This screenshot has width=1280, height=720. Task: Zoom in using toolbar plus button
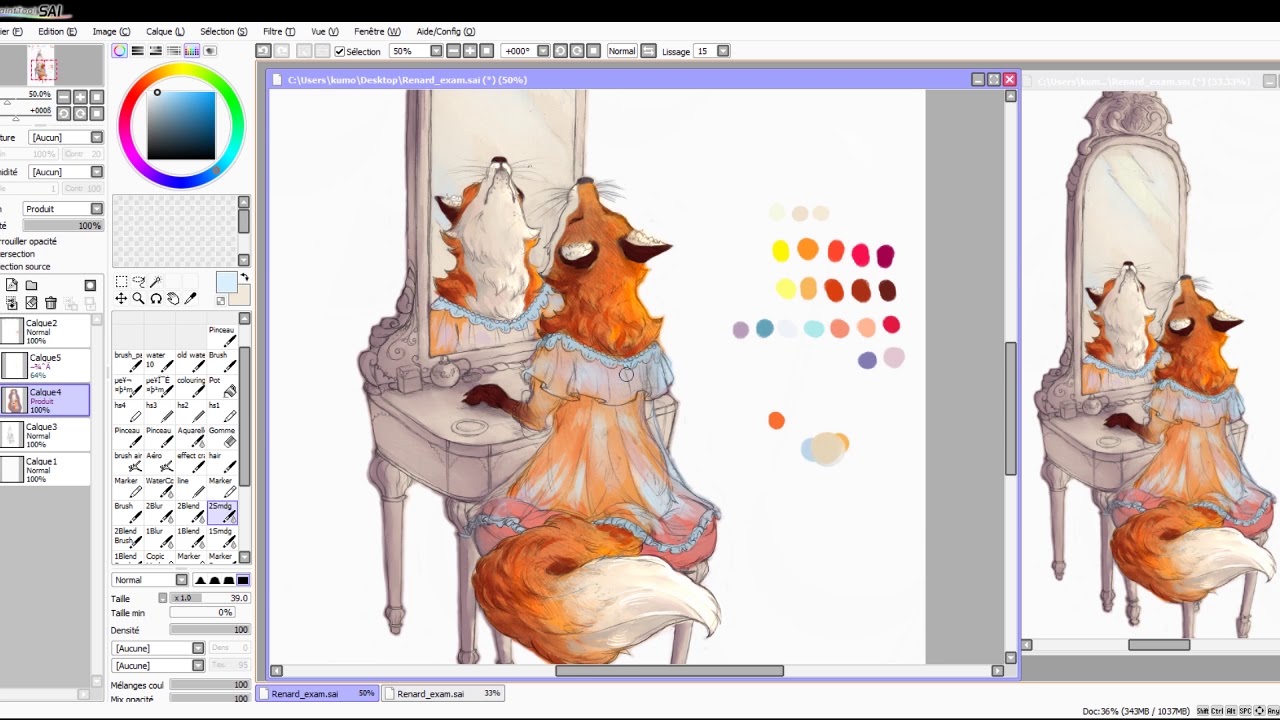(470, 51)
